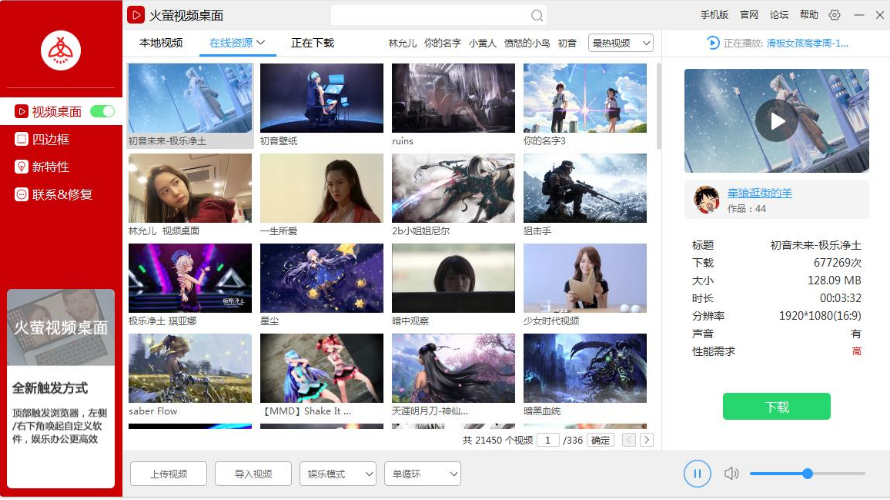Open the 单循环 loop mode dropdown
The image size is (890, 500).
click(422, 474)
